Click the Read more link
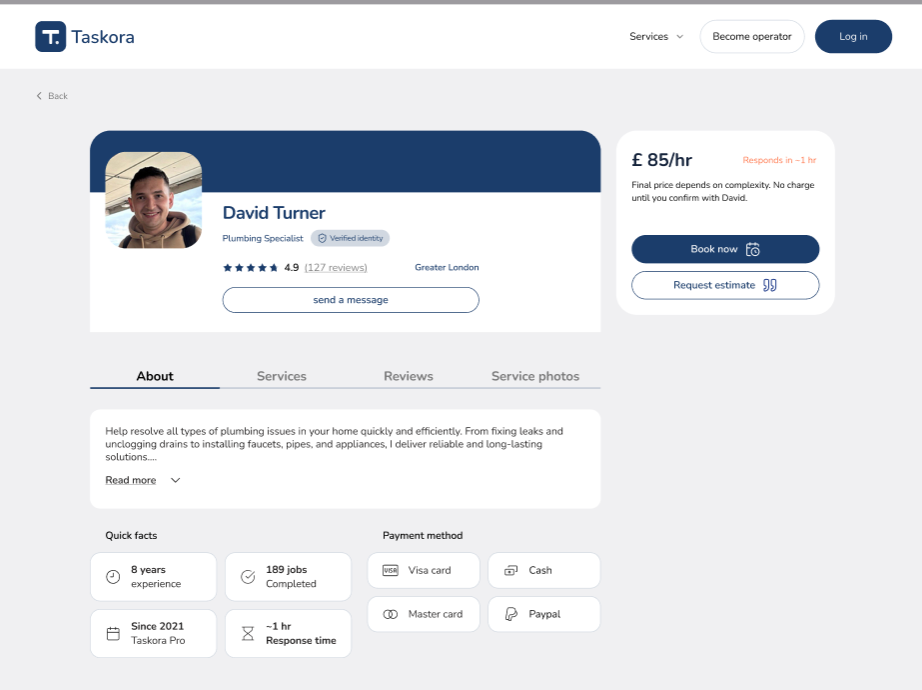 click(x=131, y=481)
